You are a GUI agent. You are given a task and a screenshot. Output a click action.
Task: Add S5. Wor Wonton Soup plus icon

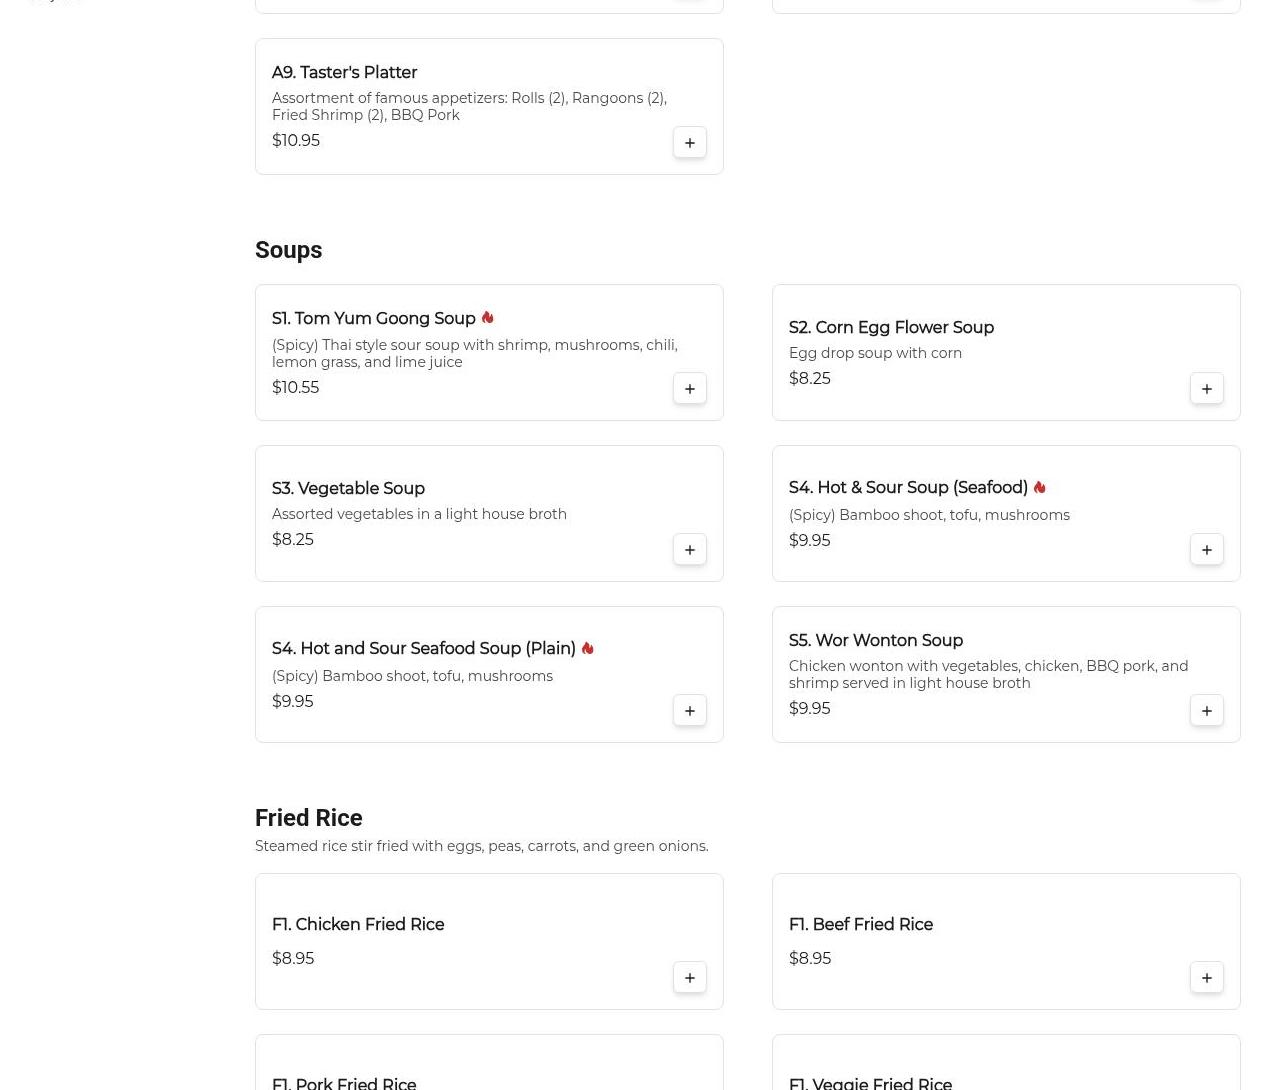(1206, 710)
